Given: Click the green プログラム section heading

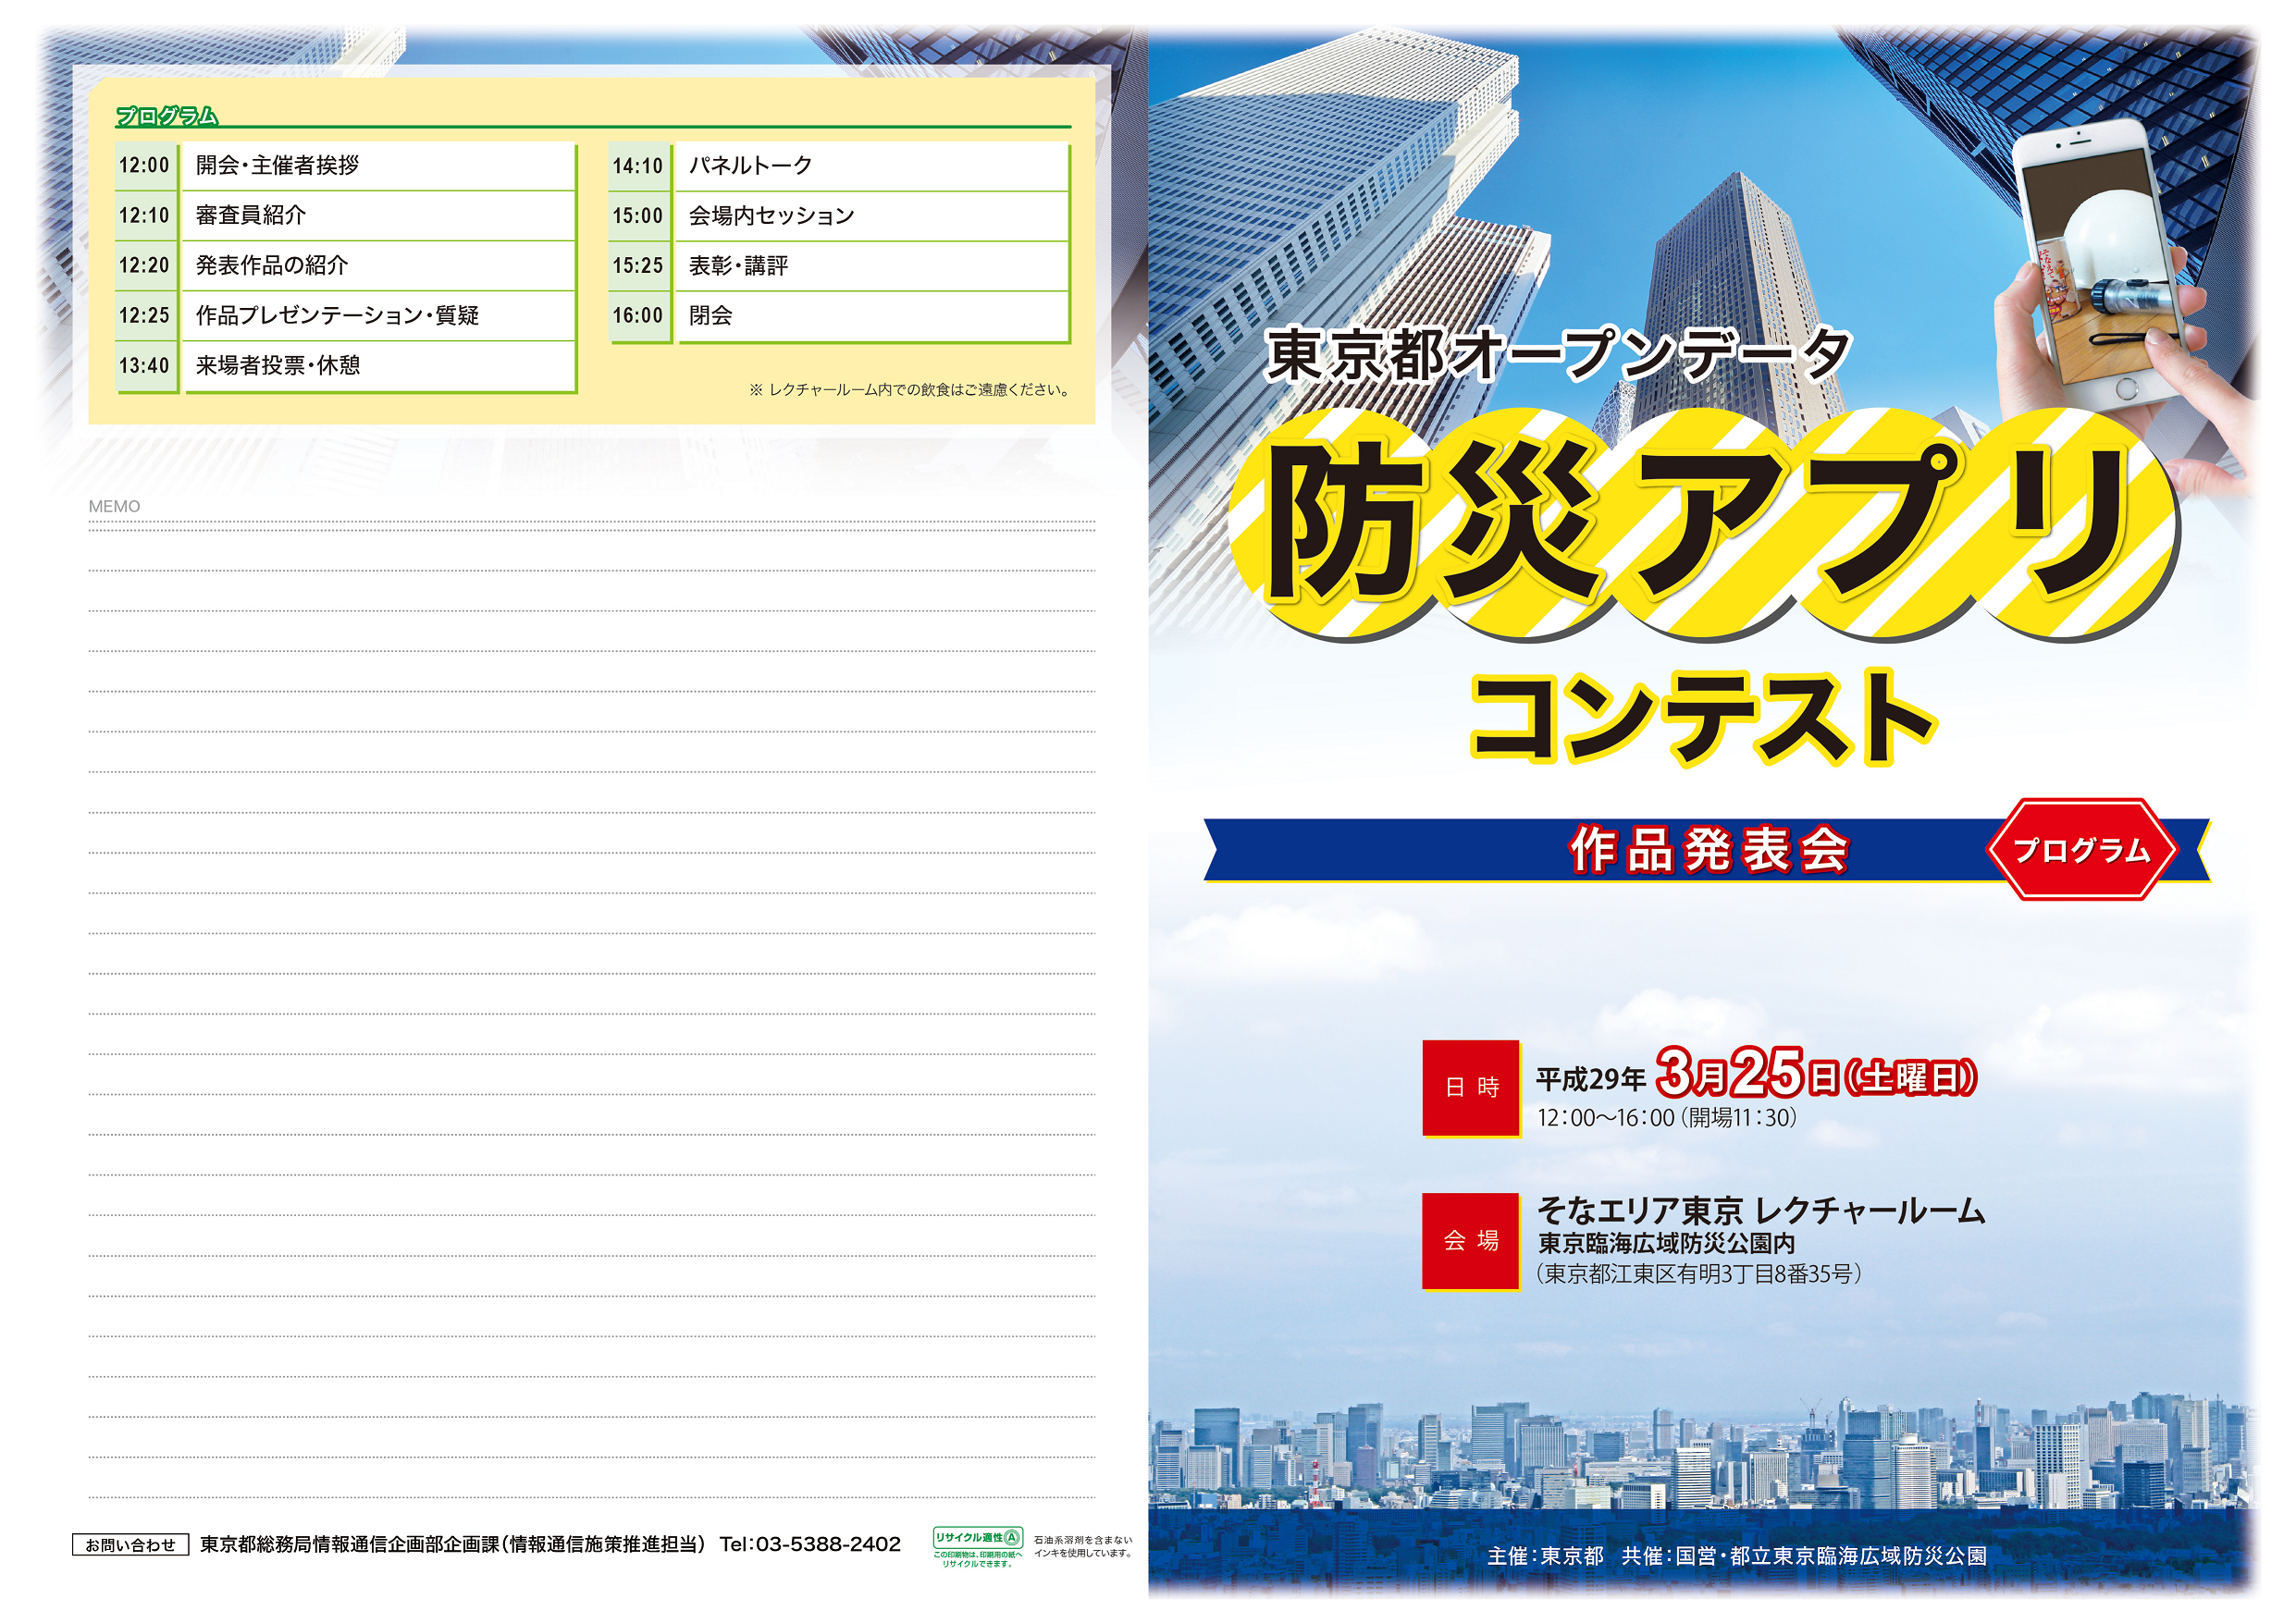Looking at the screenshot, I should click(x=167, y=116).
